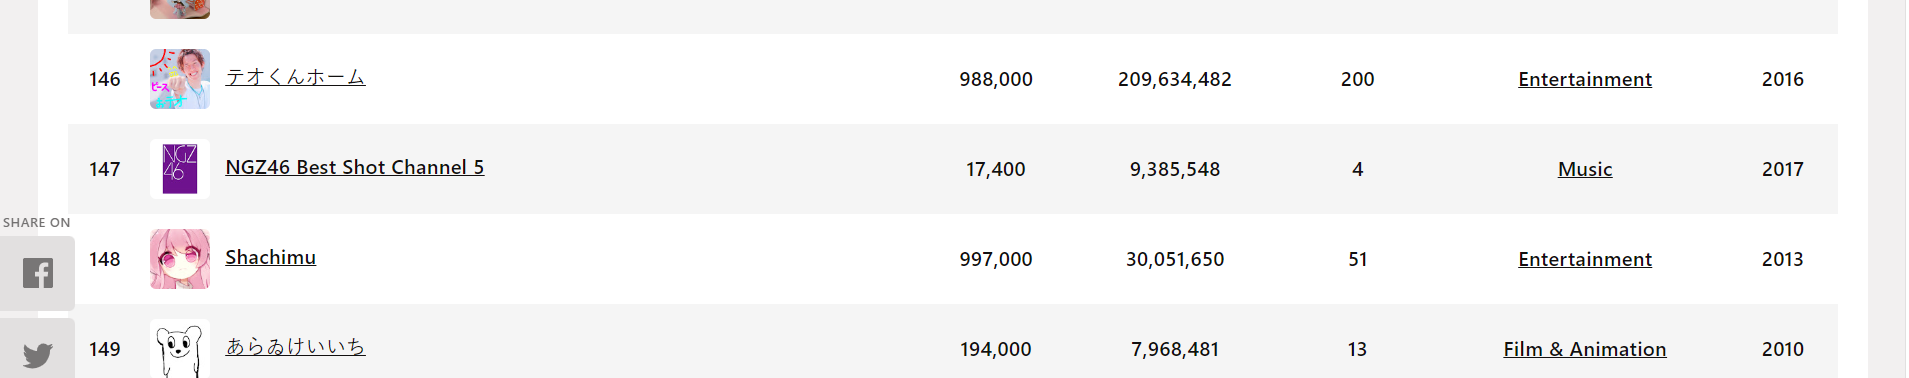Click subscriber count 997,000
Viewport: 1909px width, 378px height.
(996, 259)
